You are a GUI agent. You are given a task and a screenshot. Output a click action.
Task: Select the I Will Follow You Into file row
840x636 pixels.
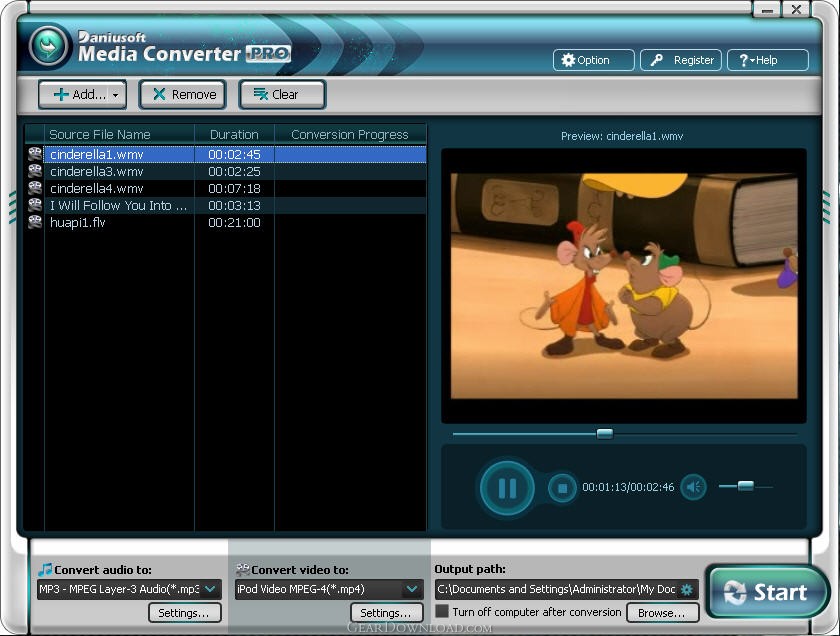pyautogui.click(x=226, y=205)
